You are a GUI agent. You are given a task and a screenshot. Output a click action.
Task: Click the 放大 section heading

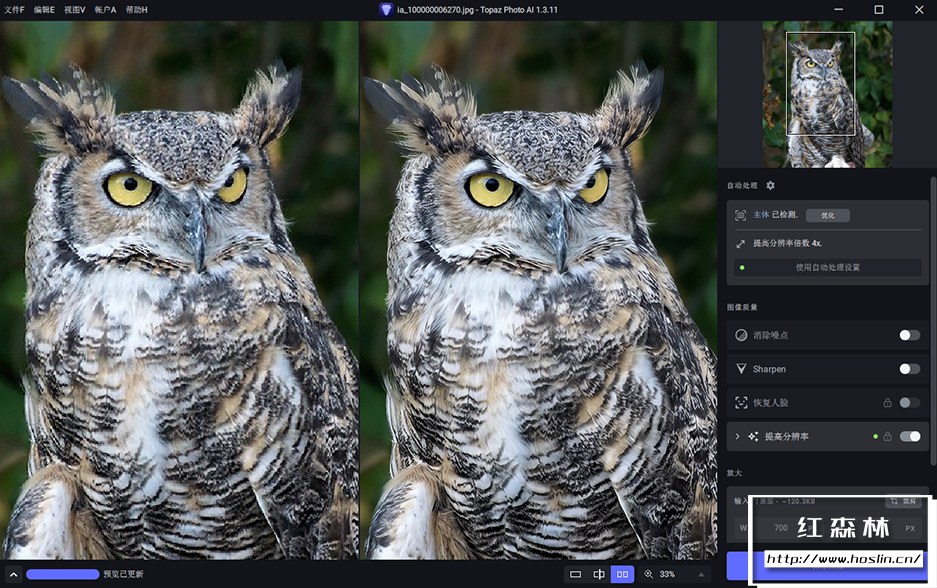pyautogui.click(x=734, y=473)
